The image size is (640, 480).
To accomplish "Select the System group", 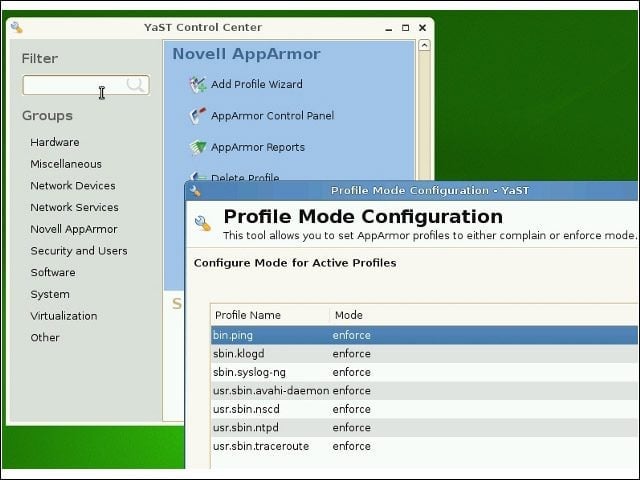I will (50, 294).
